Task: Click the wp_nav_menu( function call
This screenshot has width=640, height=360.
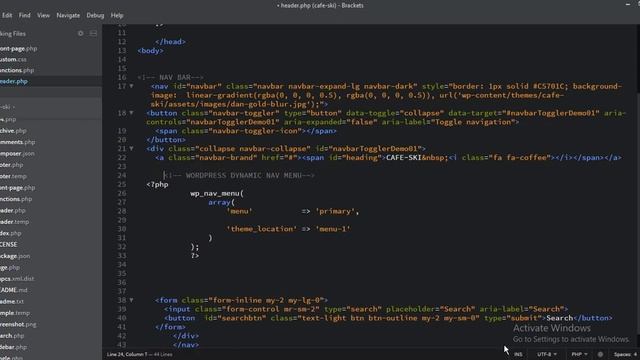Action: (217, 193)
